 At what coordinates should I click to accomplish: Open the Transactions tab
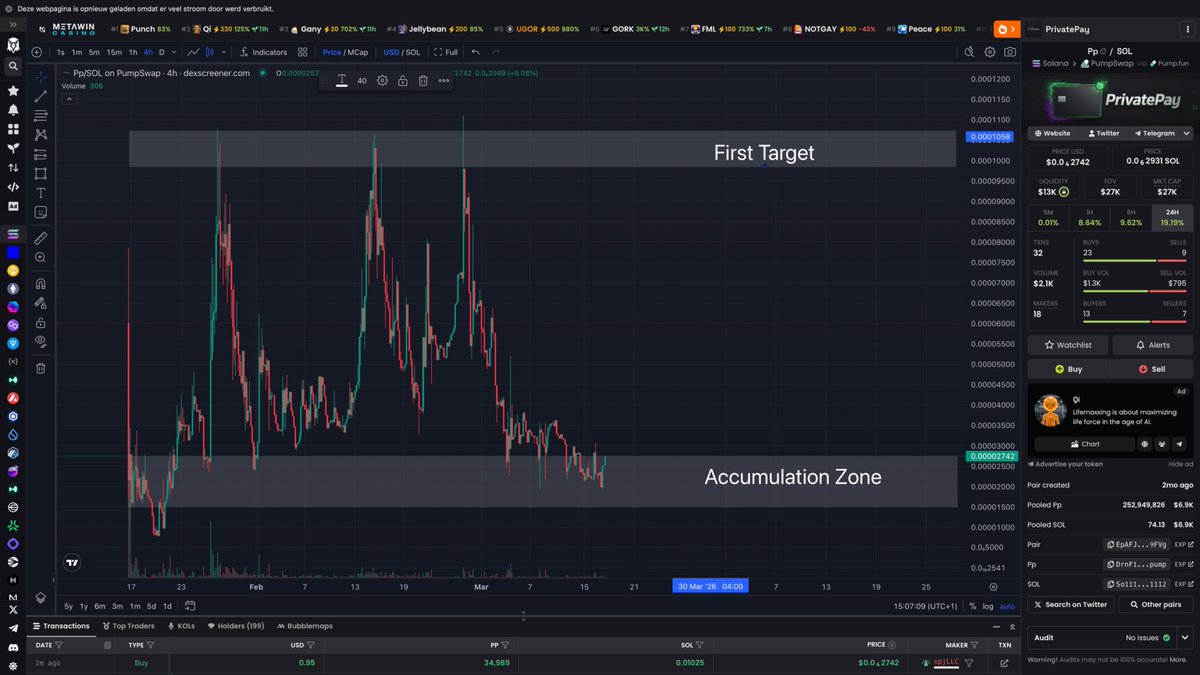tap(61, 626)
